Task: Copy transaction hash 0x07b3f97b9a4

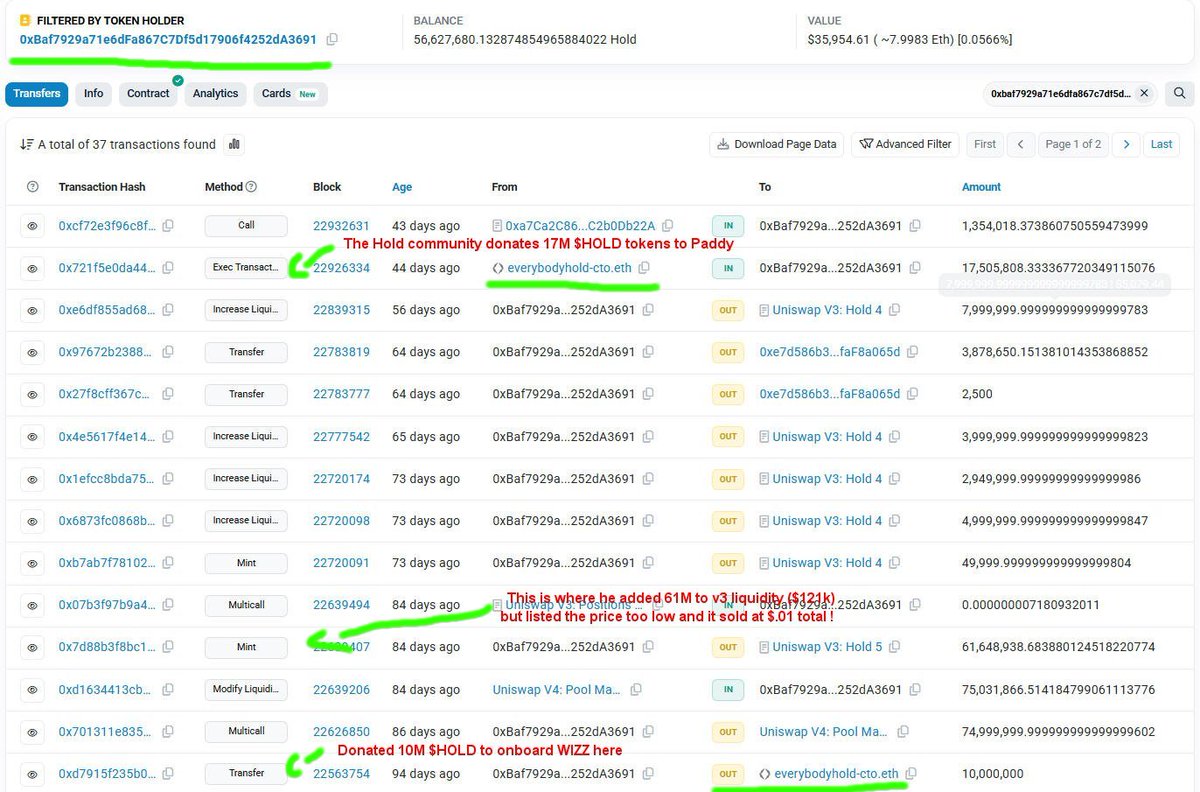Action: click(x=168, y=605)
